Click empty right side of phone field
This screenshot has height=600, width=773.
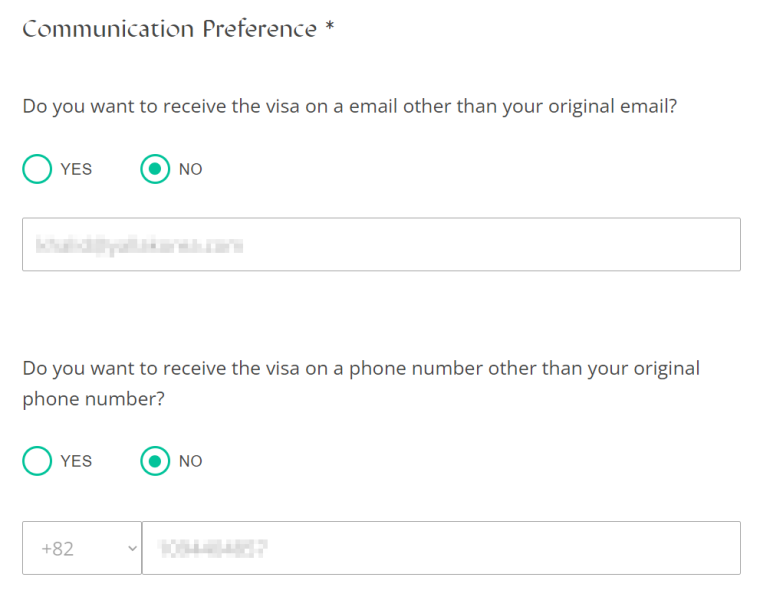[542, 548]
